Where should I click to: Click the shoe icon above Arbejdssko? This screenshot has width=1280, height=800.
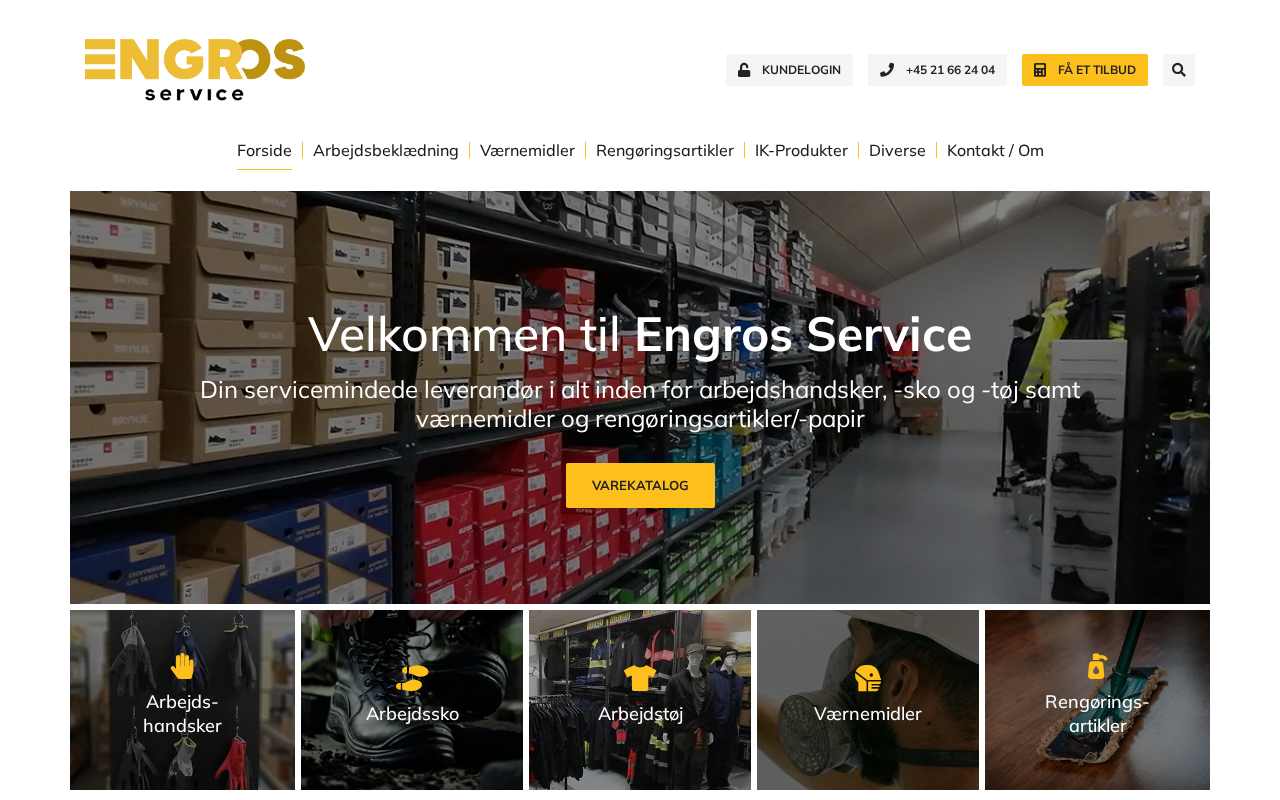[412, 678]
